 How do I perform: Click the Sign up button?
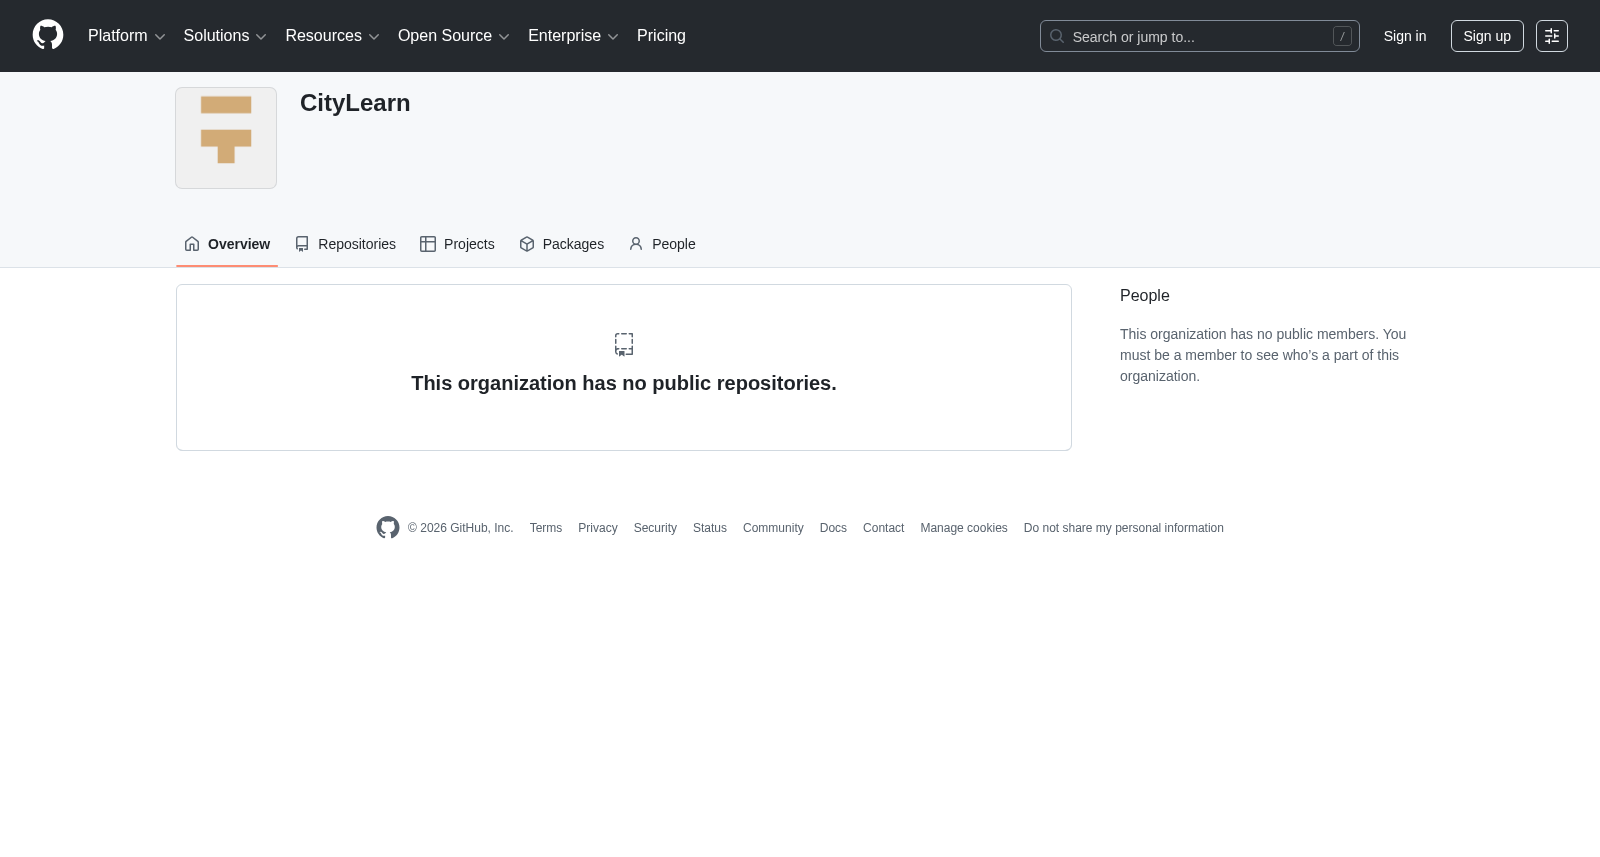point(1487,36)
